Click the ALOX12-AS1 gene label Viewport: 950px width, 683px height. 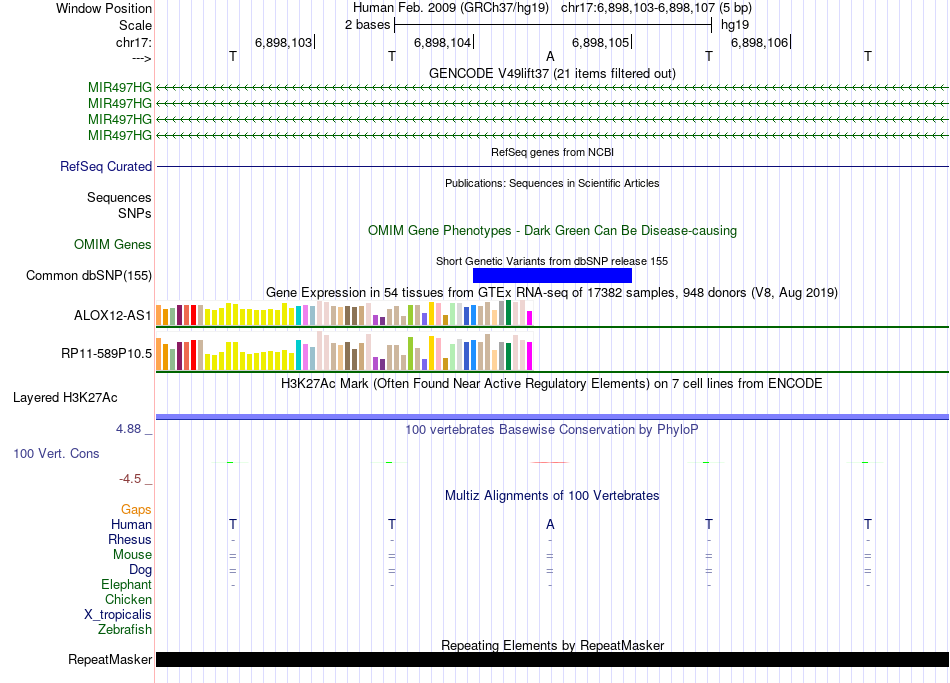point(112,315)
